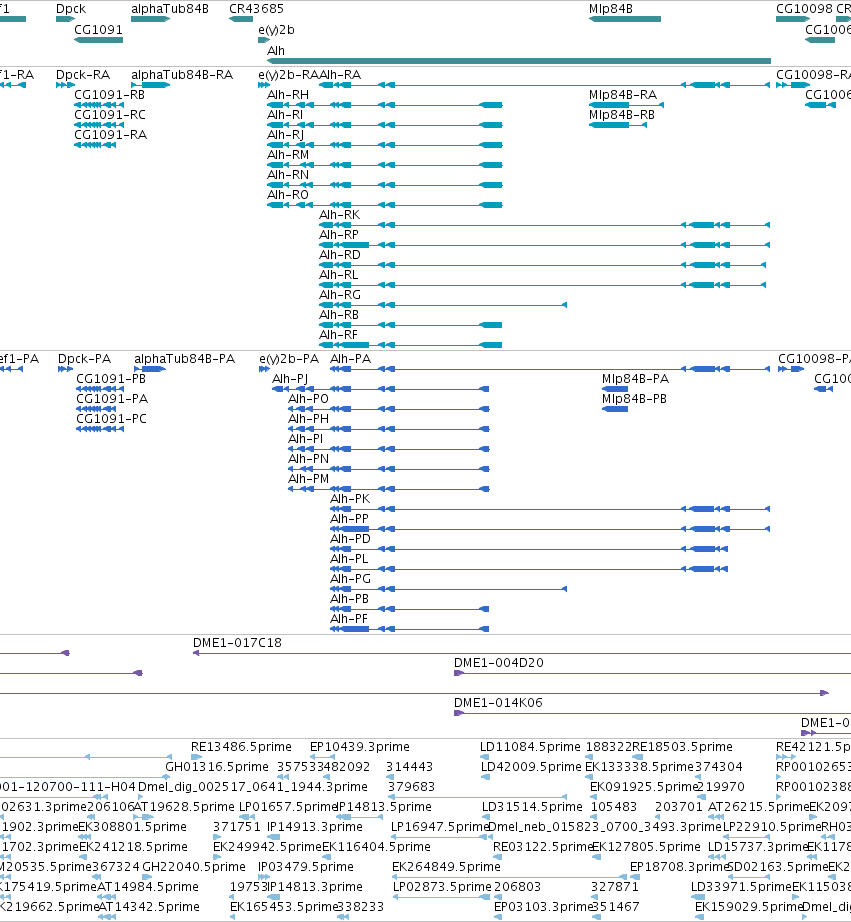This screenshot has width=851, height=922.
Task: Click the Alh-RK transcript label
Action: coord(339,215)
